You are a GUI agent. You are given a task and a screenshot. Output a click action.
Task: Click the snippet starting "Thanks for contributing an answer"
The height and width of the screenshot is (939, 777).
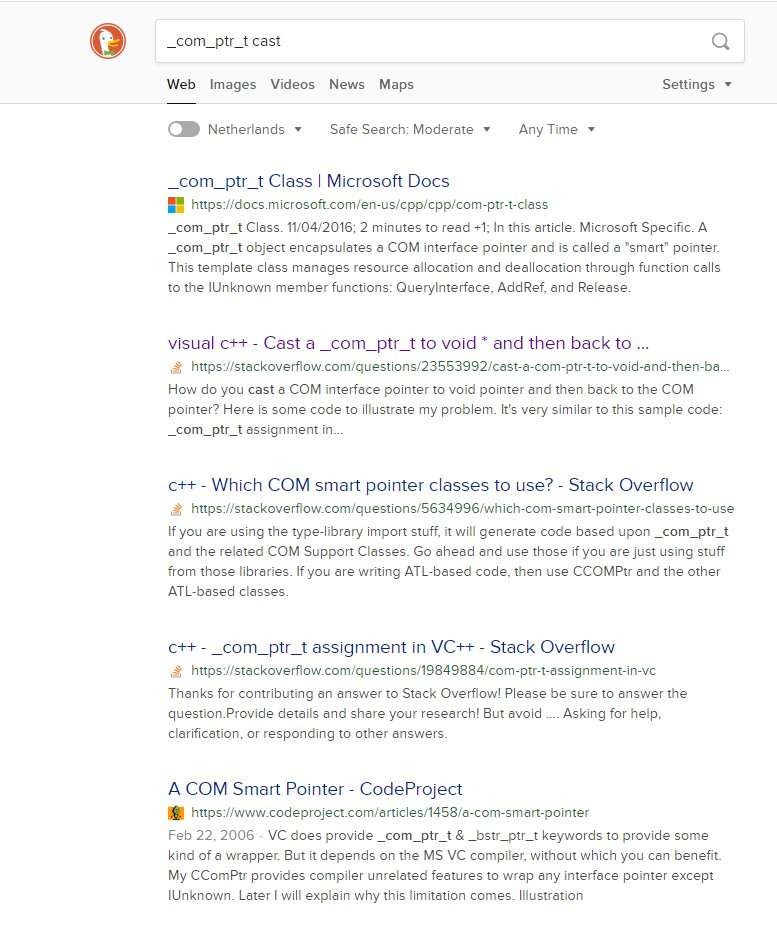pos(428,714)
